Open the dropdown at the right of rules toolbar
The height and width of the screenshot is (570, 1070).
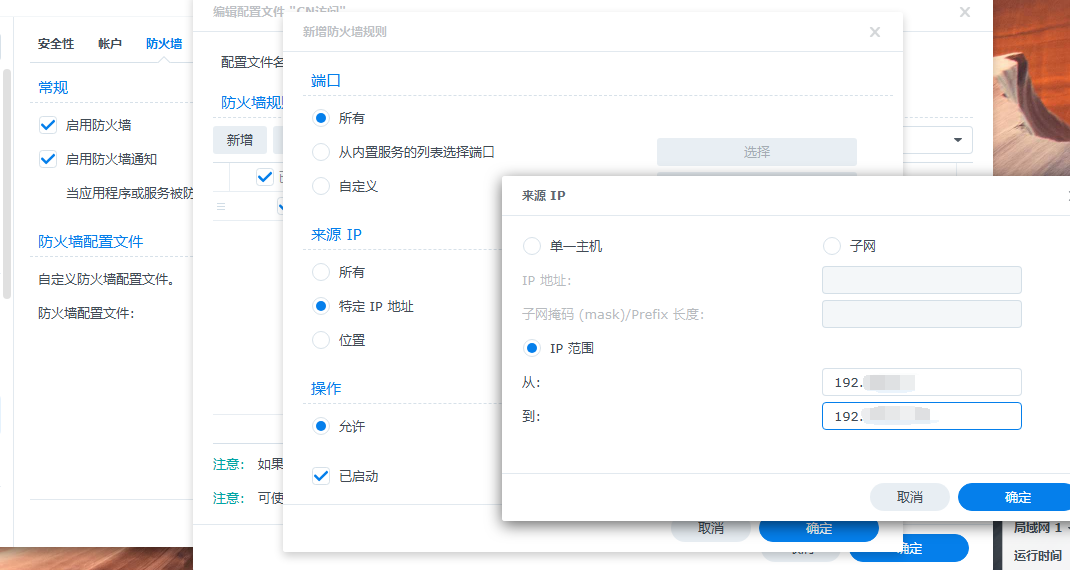(x=957, y=140)
